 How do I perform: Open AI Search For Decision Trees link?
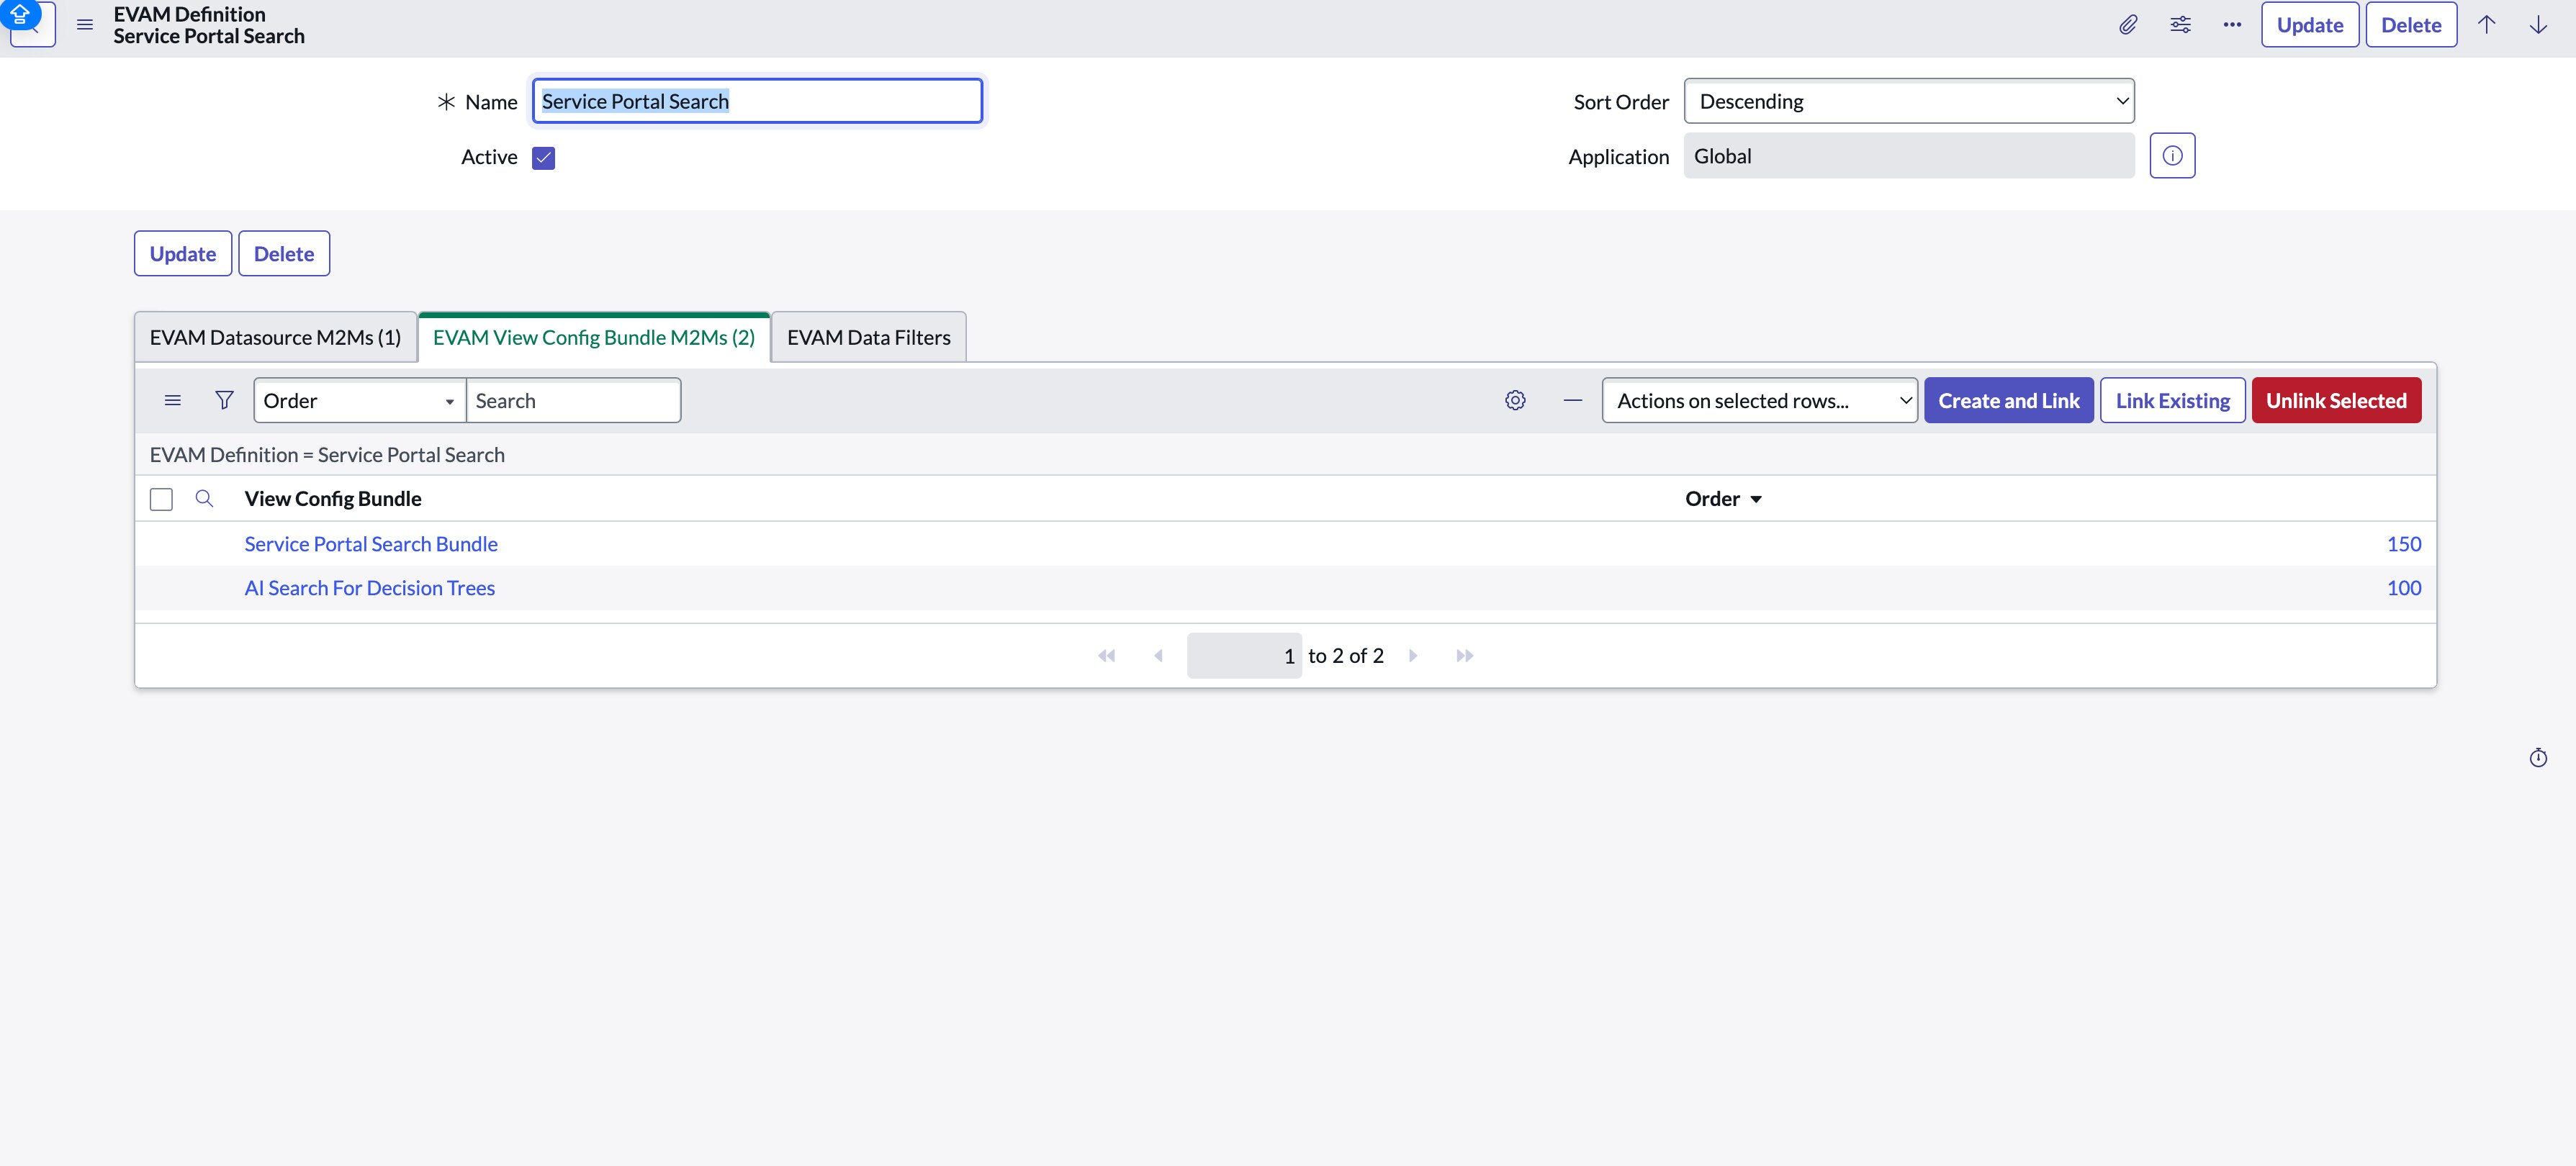[370, 588]
